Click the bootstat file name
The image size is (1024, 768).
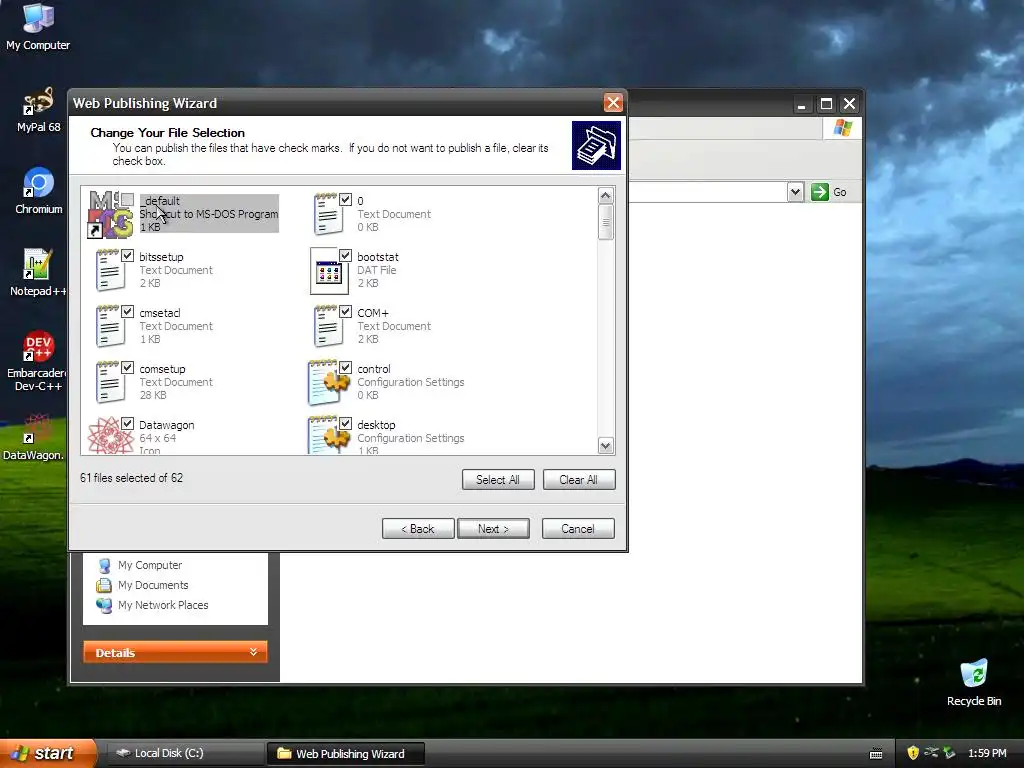377,257
